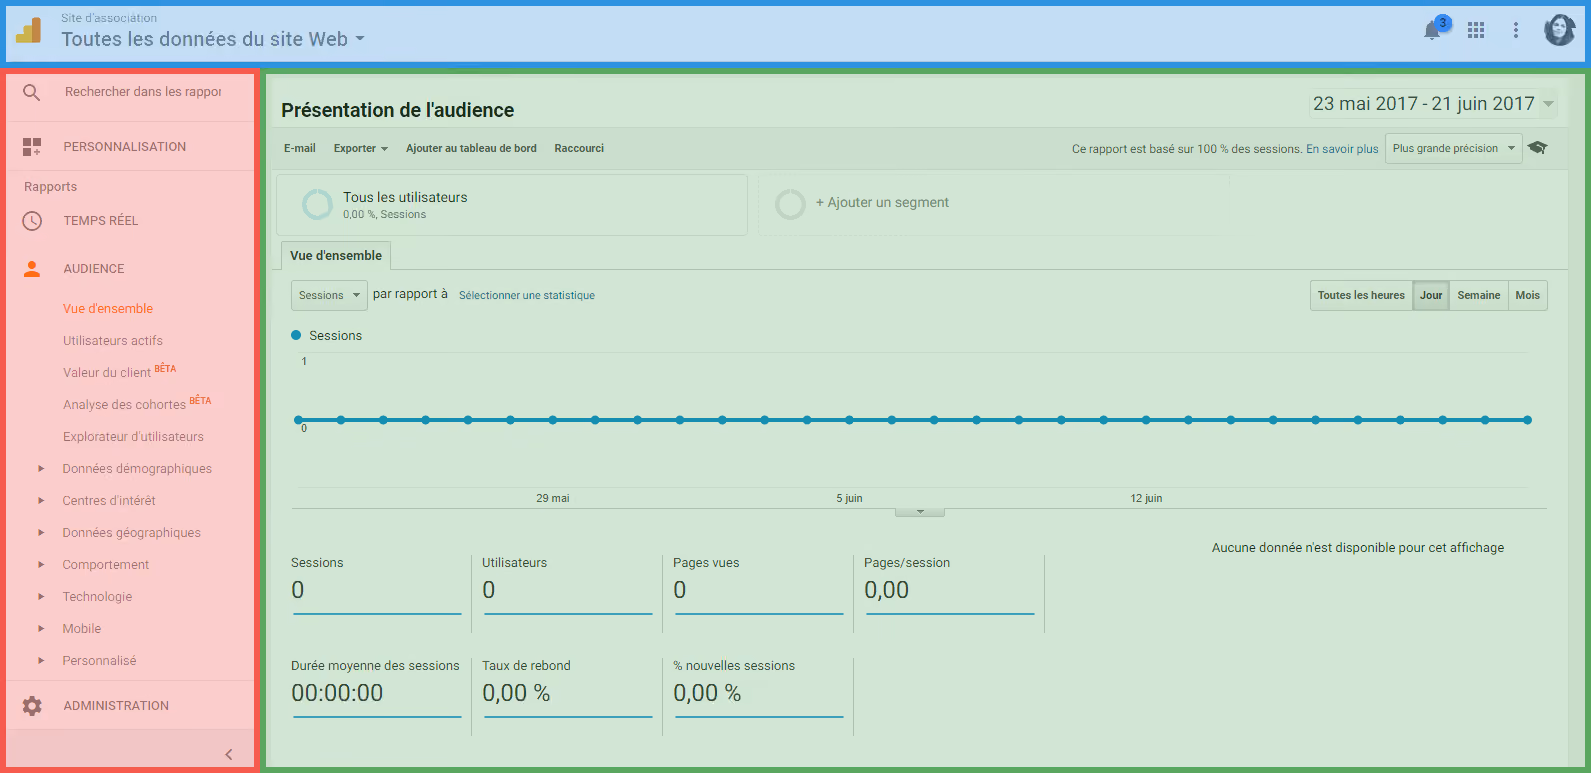This screenshot has height=773, width=1591.
Task: Open the Exporter dropdown
Action: (361, 148)
